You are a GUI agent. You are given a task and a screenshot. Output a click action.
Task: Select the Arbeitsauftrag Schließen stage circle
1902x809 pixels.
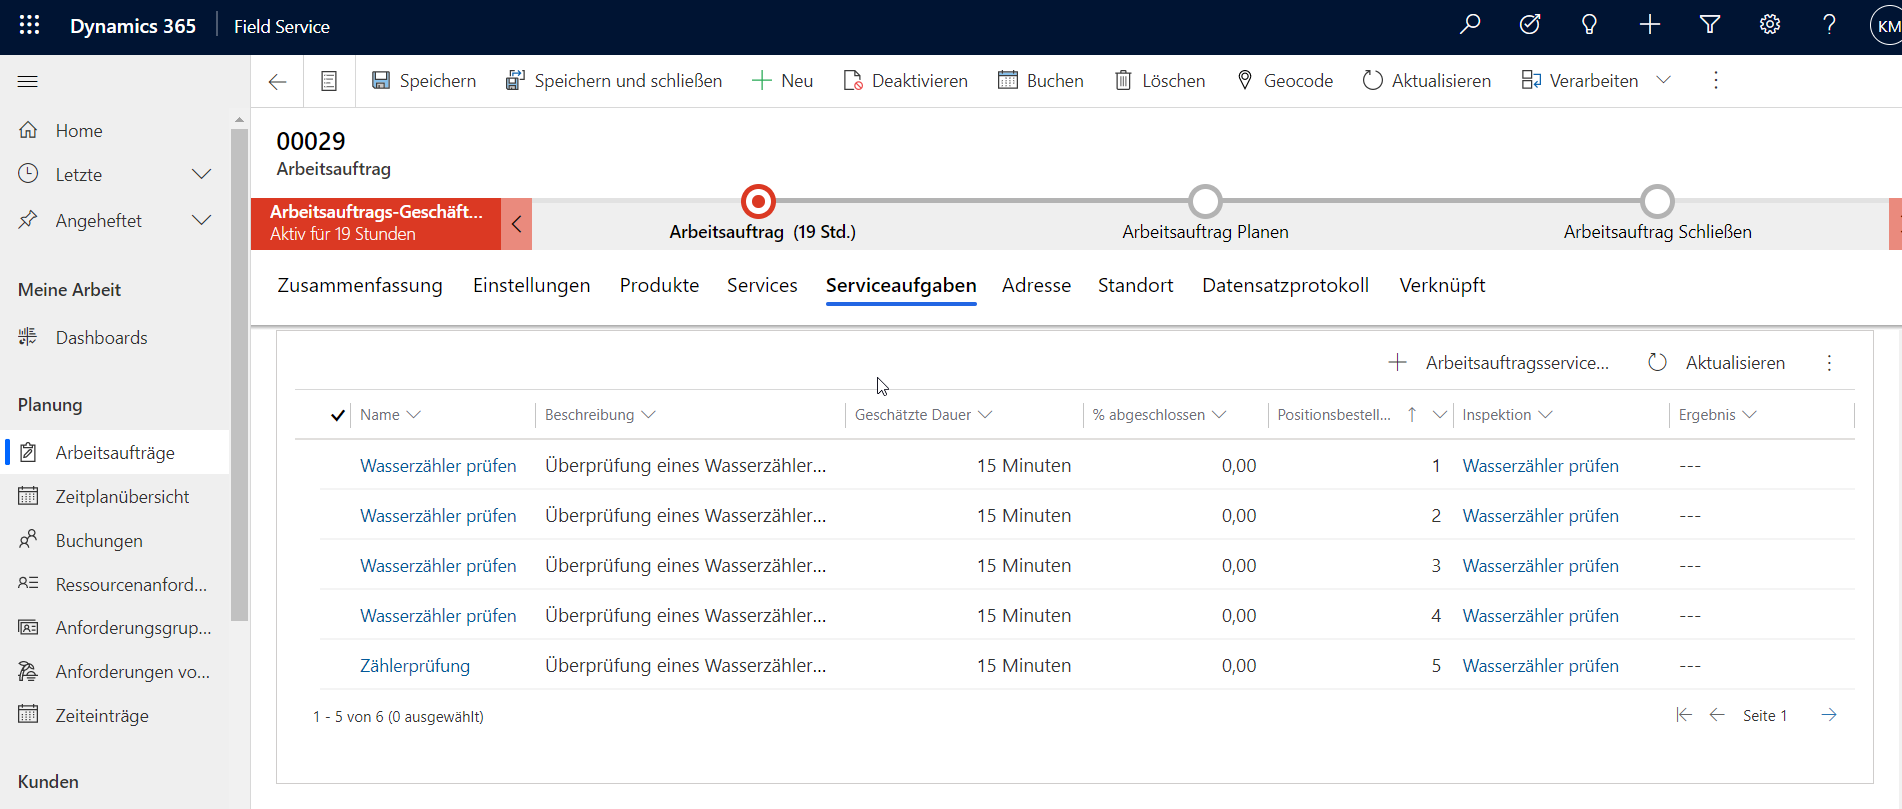click(x=1657, y=202)
